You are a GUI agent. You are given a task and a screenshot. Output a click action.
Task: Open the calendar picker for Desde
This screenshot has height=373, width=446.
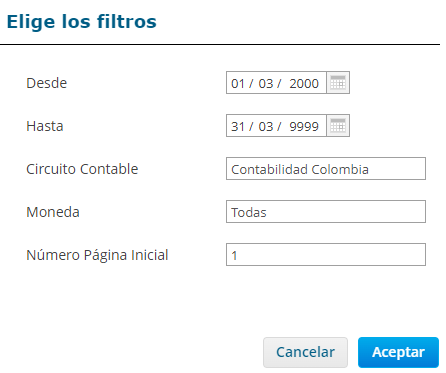pos(338,83)
